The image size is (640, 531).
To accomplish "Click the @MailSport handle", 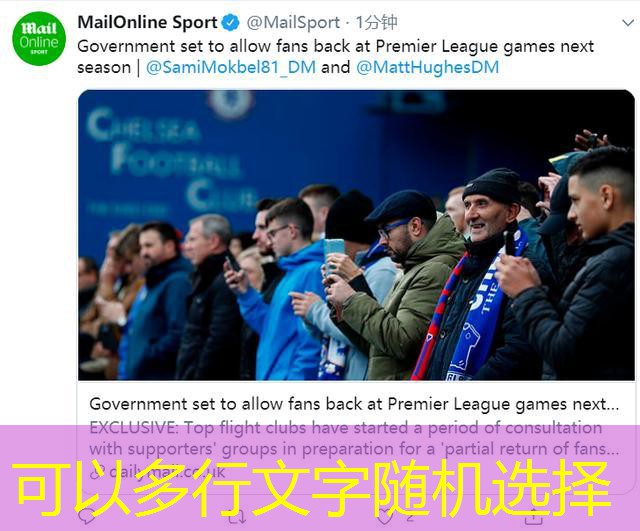I will coord(293,22).
